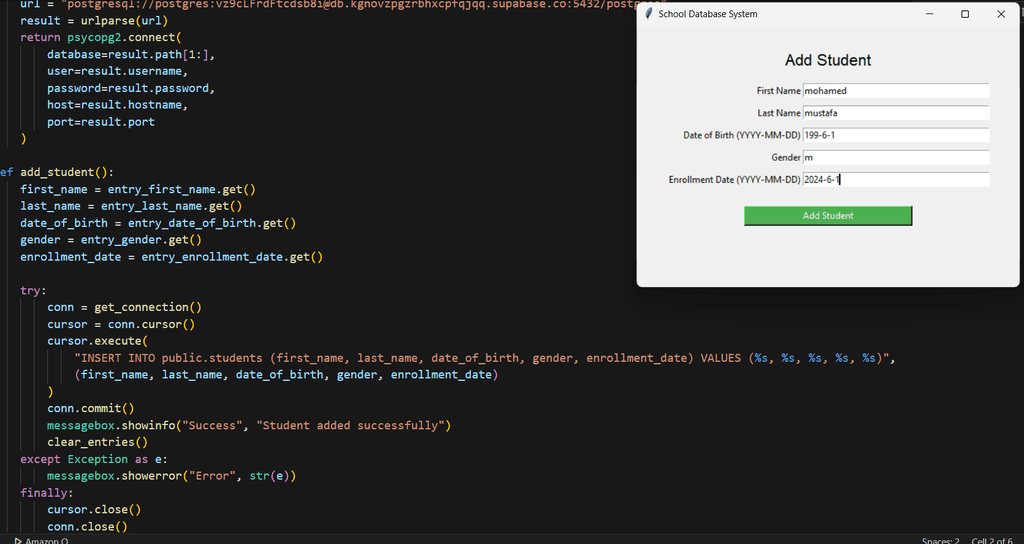This screenshot has width=1024, height=544.
Task: Click the Add Student heading text
Action: tap(828, 60)
